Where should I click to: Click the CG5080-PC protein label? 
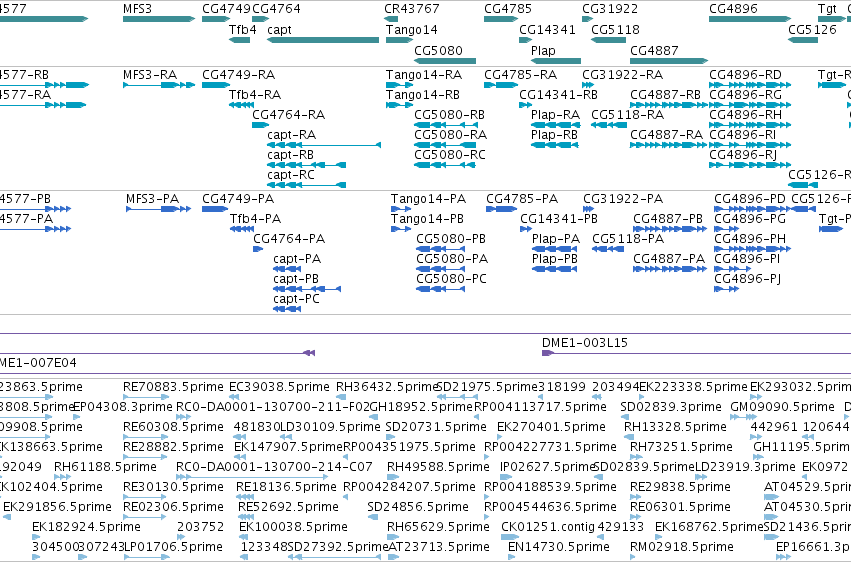pos(451,279)
